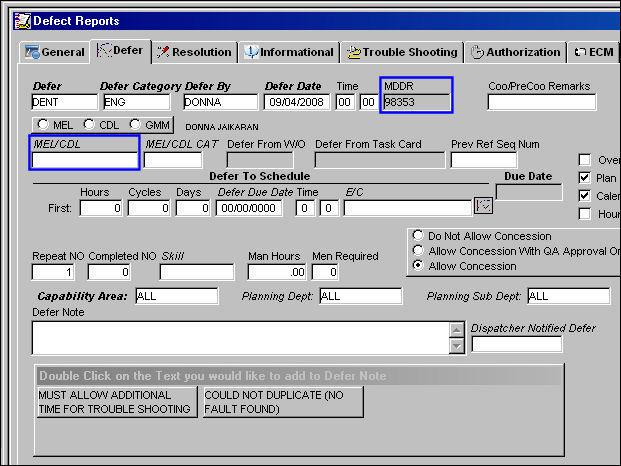Click the MEL/CDL input field

[x=85, y=160]
